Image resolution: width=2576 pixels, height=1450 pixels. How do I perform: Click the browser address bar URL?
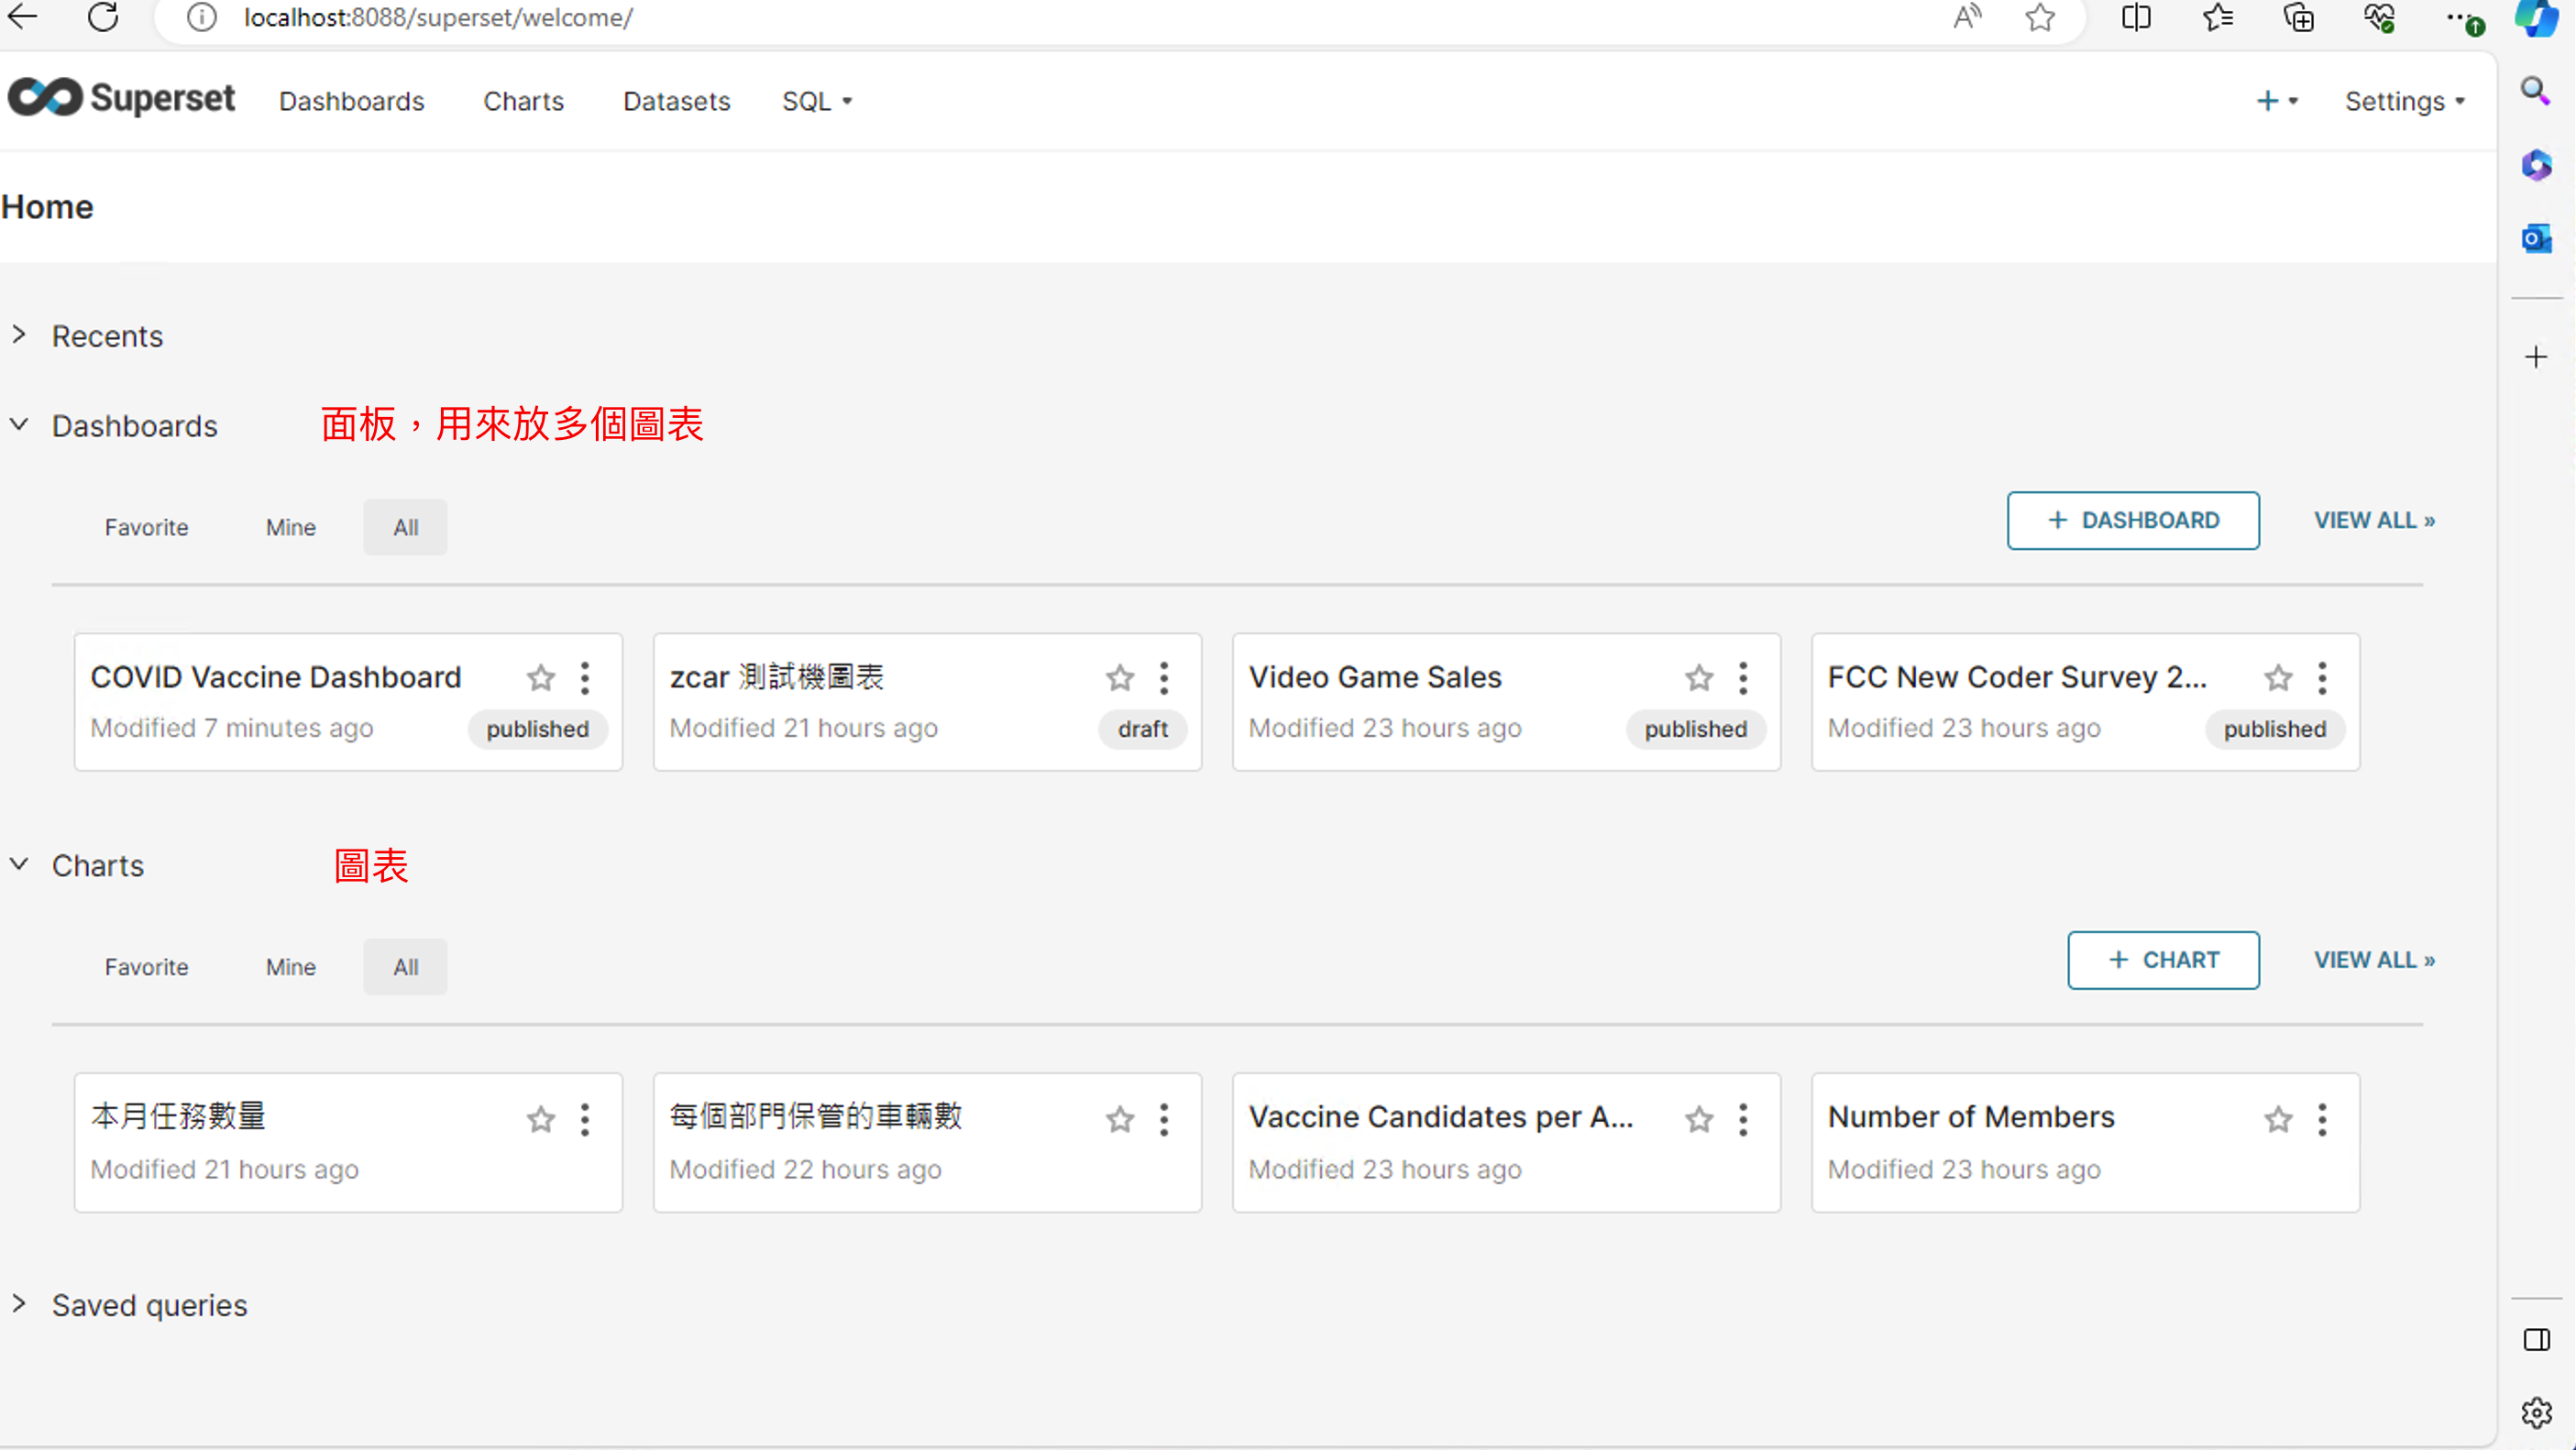[x=438, y=17]
